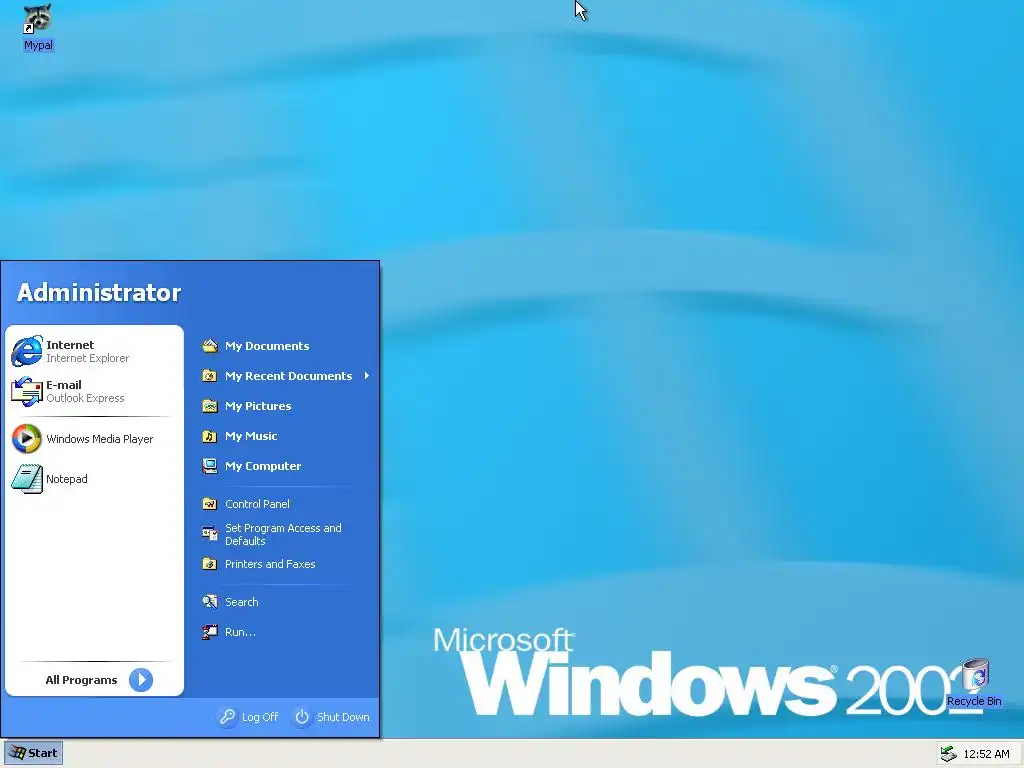Select Printers and Faxes menu entry text
The width and height of the screenshot is (1024, 768).
(270, 564)
